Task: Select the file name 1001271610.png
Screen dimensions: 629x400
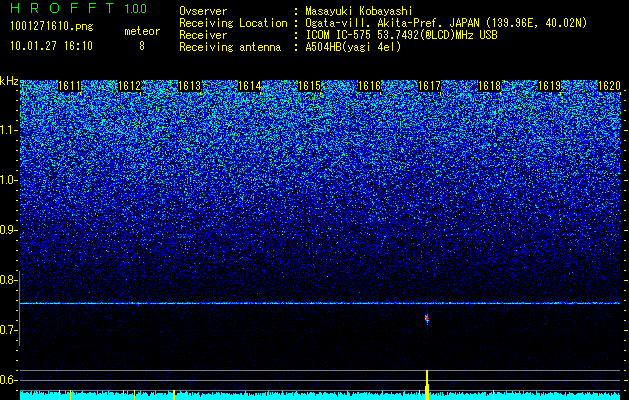Action: tap(52, 26)
